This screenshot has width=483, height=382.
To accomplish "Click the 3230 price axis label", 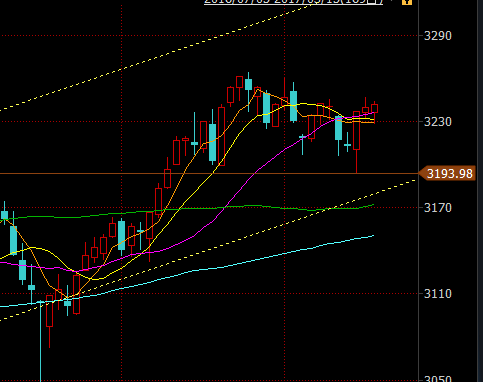I will pos(437,122).
